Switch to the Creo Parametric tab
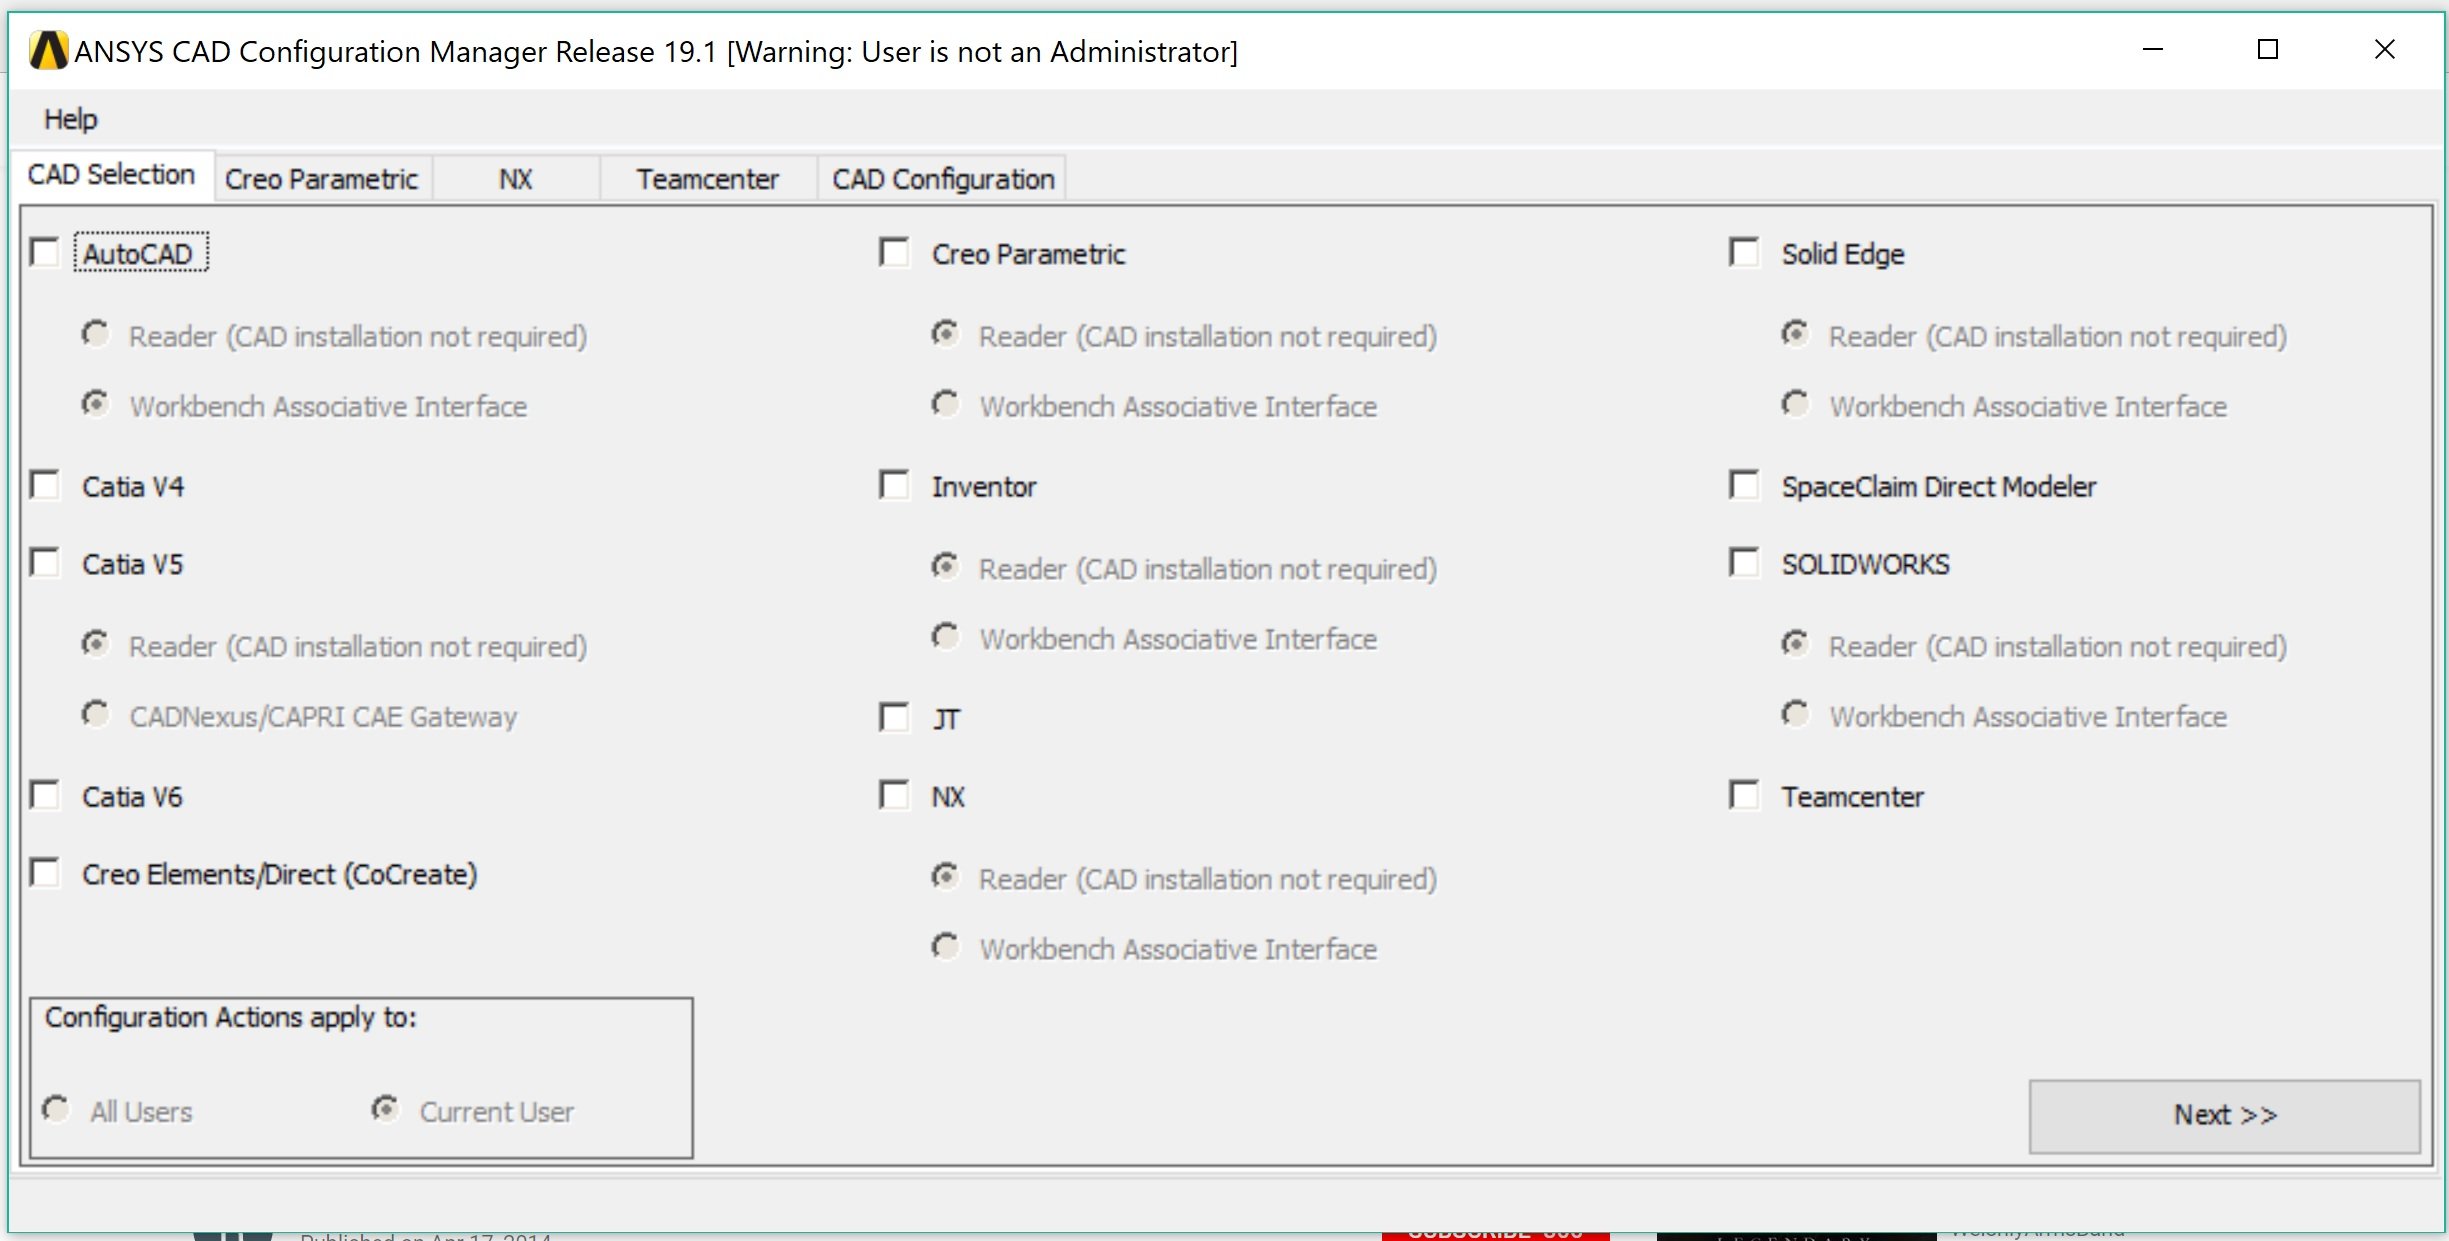The width and height of the screenshot is (2449, 1241). click(x=321, y=179)
